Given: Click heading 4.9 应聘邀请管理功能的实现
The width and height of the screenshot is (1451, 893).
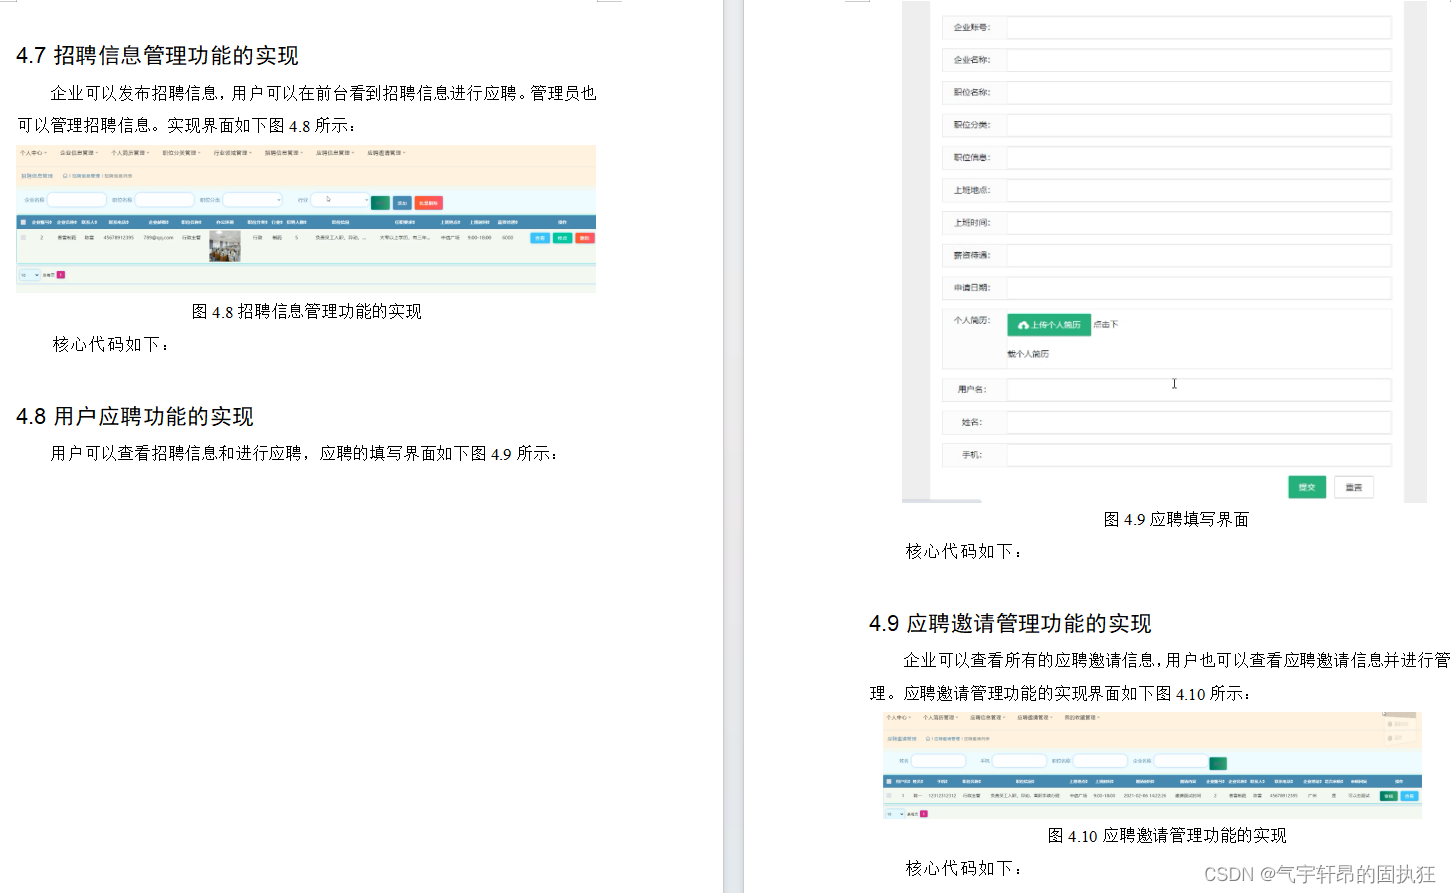Looking at the screenshot, I should coord(1010,623).
